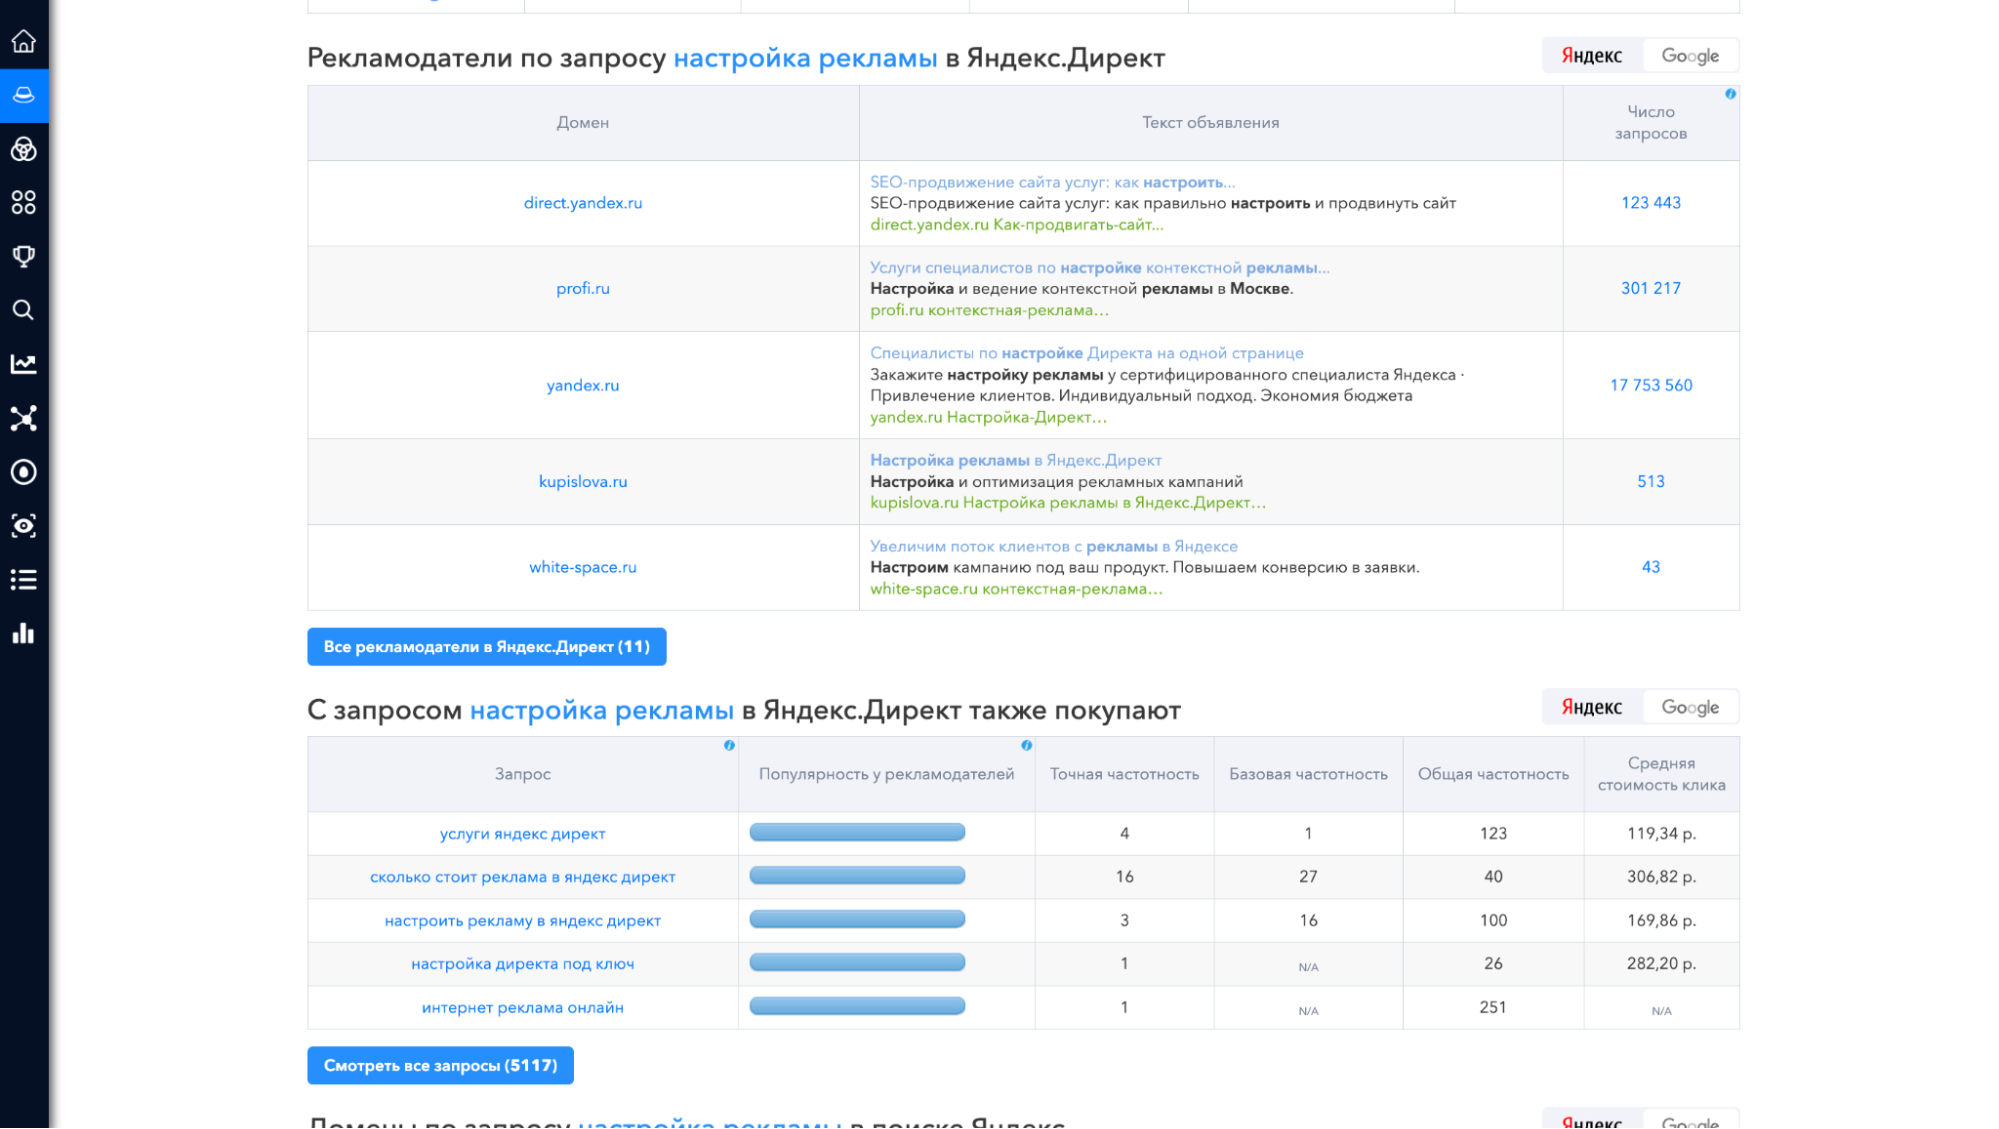Click the apps grid icon in sidebar
1999x1129 pixels.
24,203
